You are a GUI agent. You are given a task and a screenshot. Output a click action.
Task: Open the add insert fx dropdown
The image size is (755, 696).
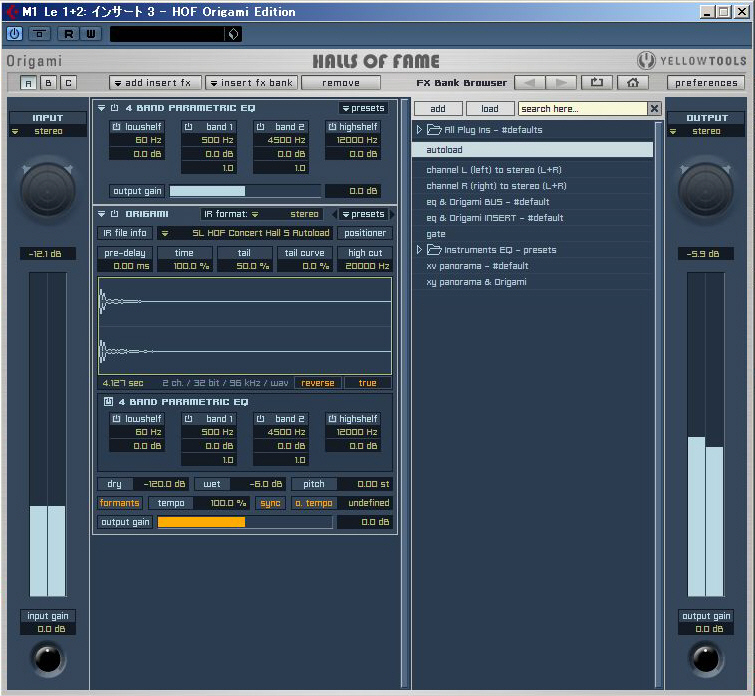coord(155,83)
